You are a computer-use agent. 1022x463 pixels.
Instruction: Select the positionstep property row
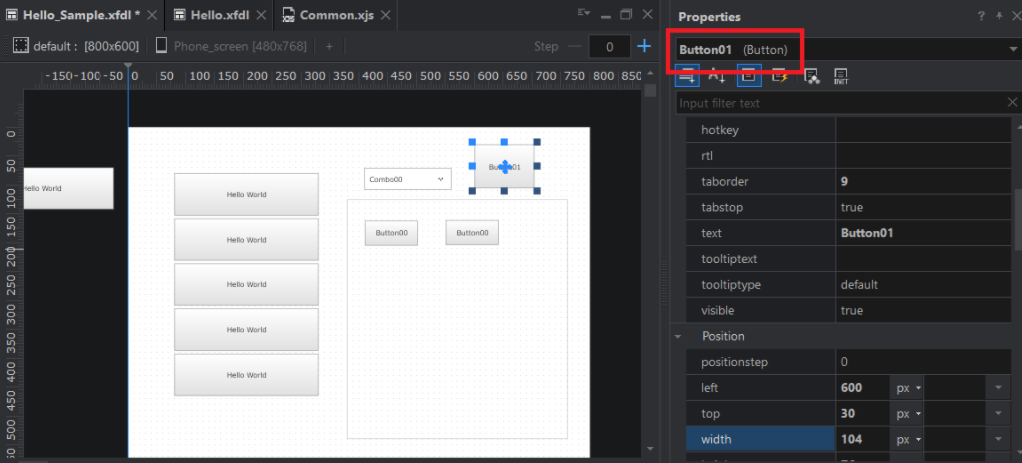(848, 362)
